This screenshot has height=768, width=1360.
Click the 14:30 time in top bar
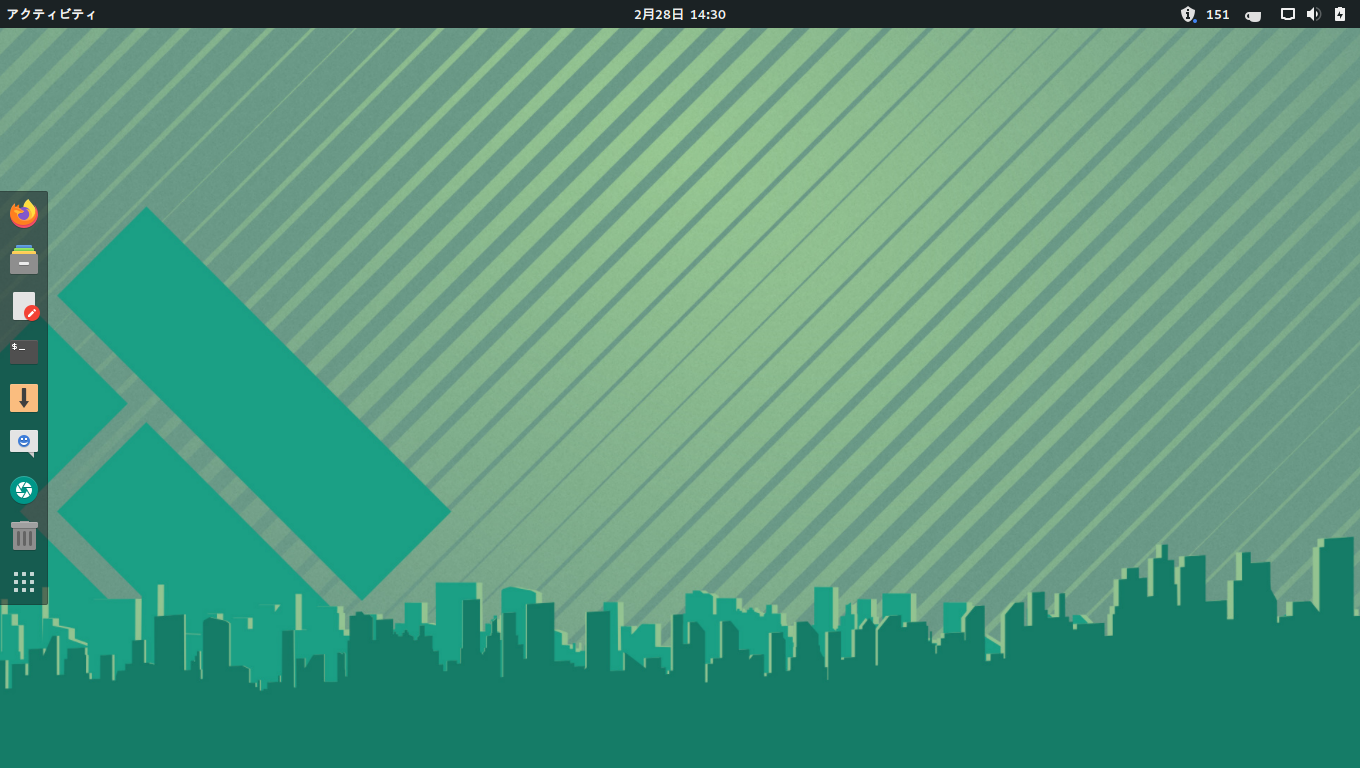[x=708, y=14]
